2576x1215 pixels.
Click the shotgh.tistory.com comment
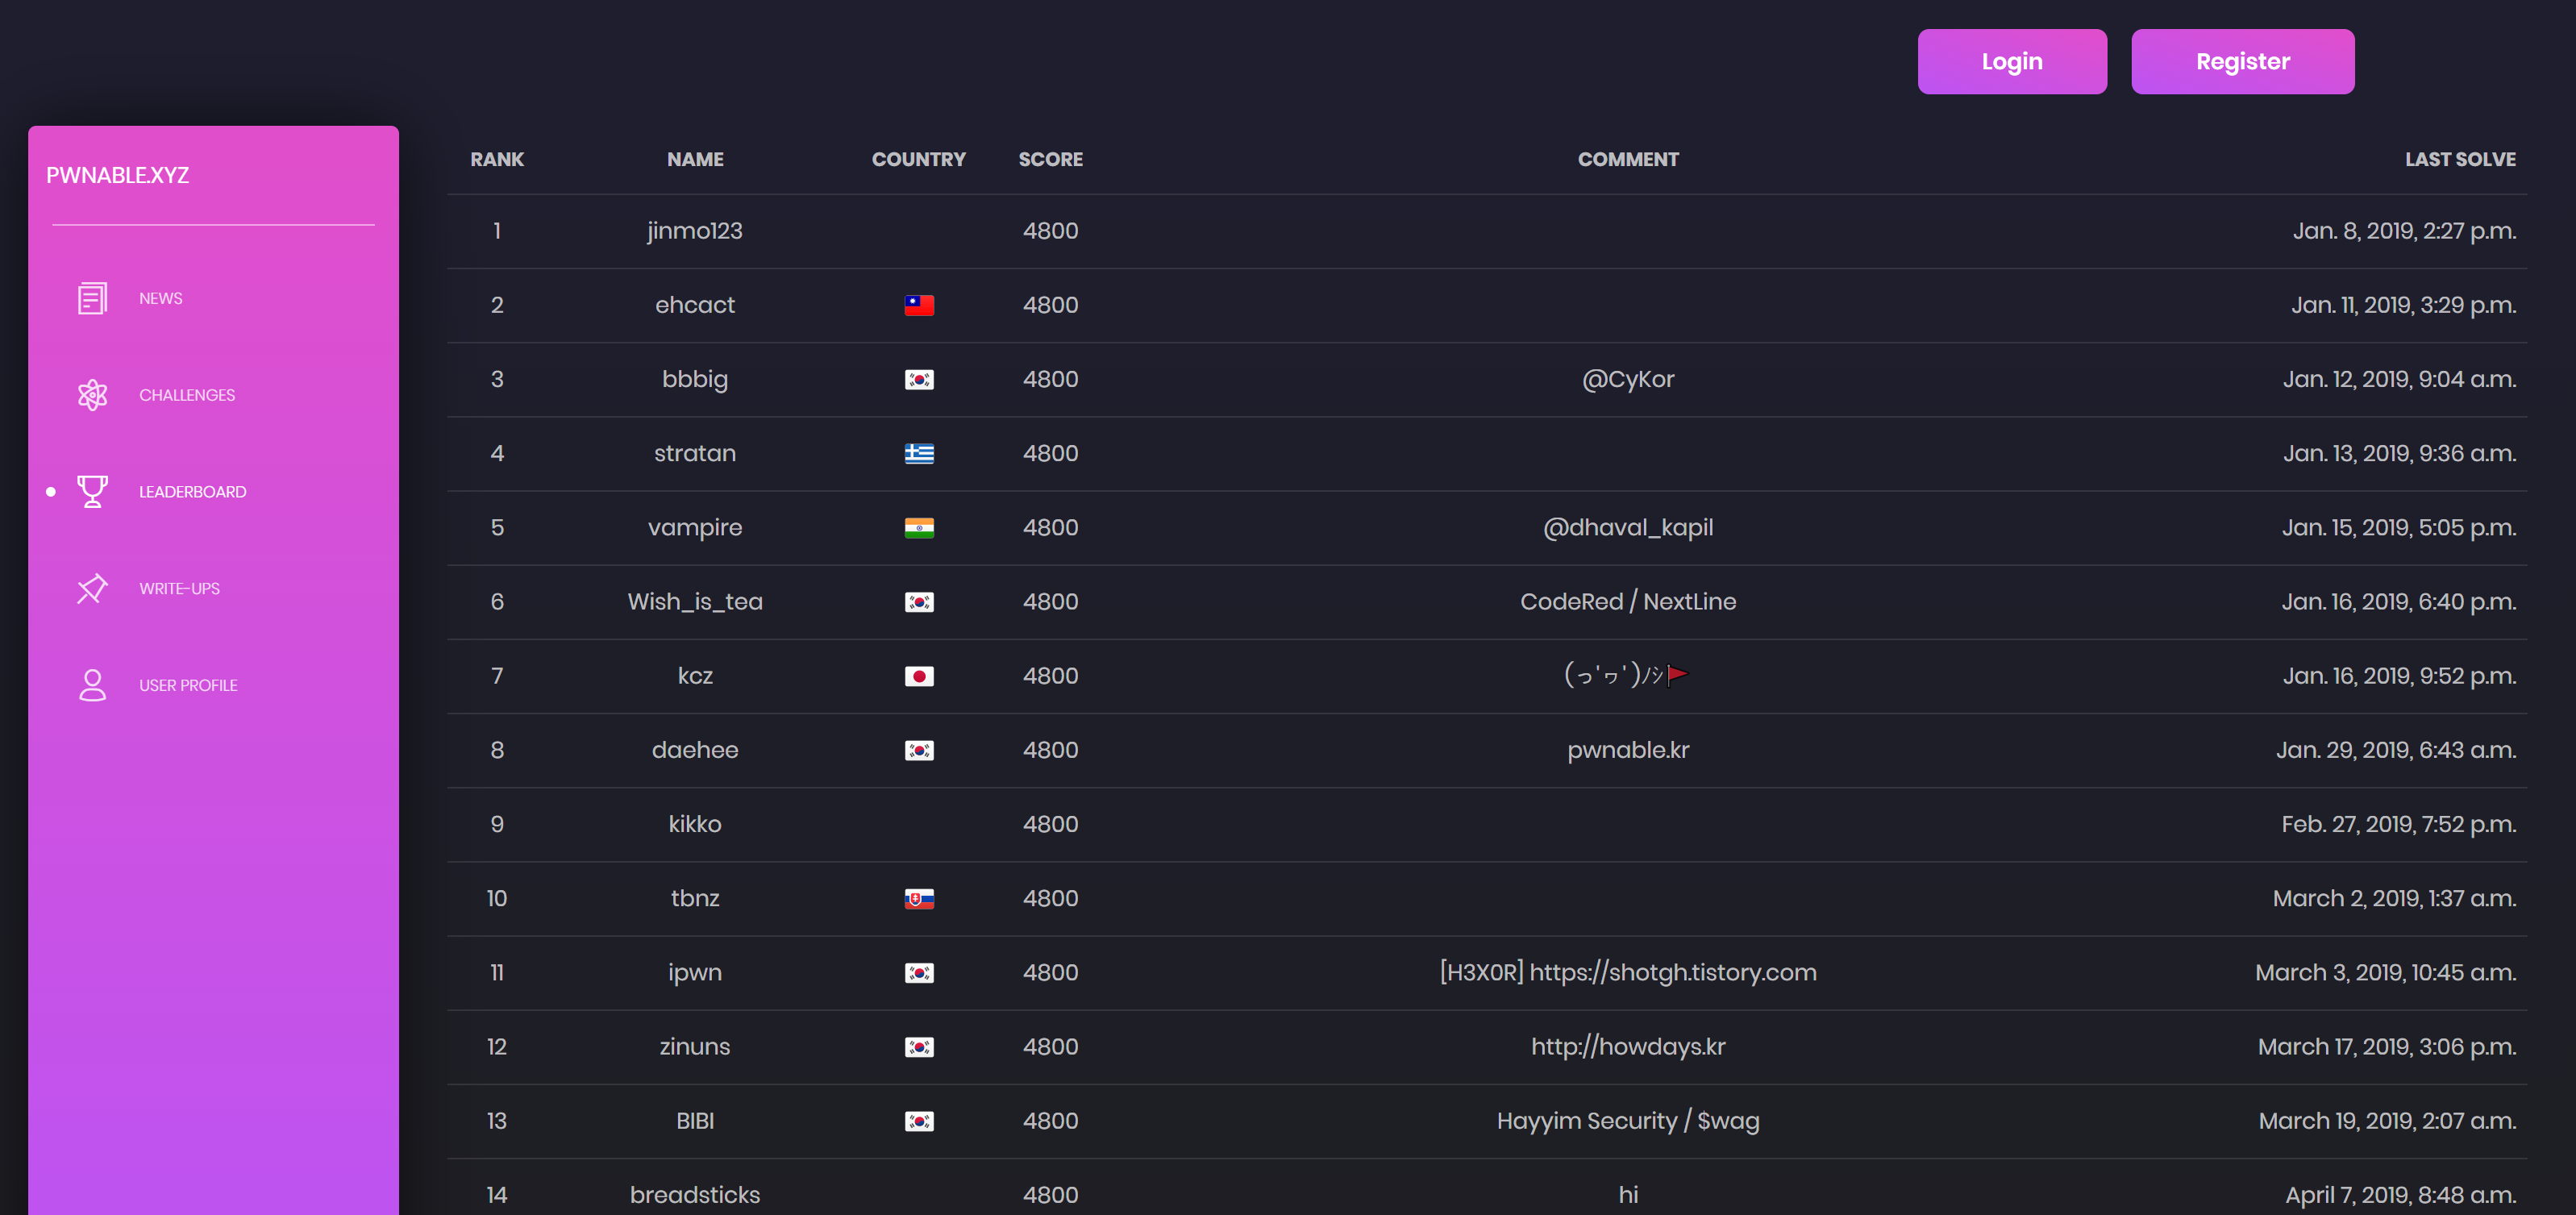[x=1628, y=972]
